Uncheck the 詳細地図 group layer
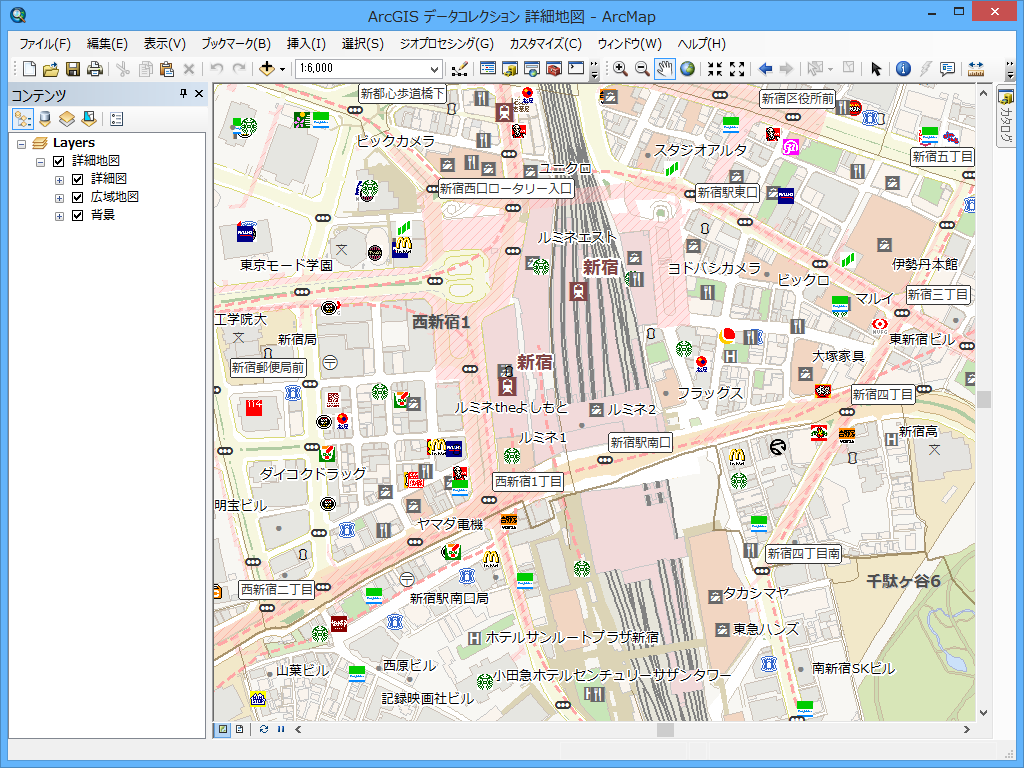The image size is (1024, 768). pyautogui.click(x=59, y=161)
